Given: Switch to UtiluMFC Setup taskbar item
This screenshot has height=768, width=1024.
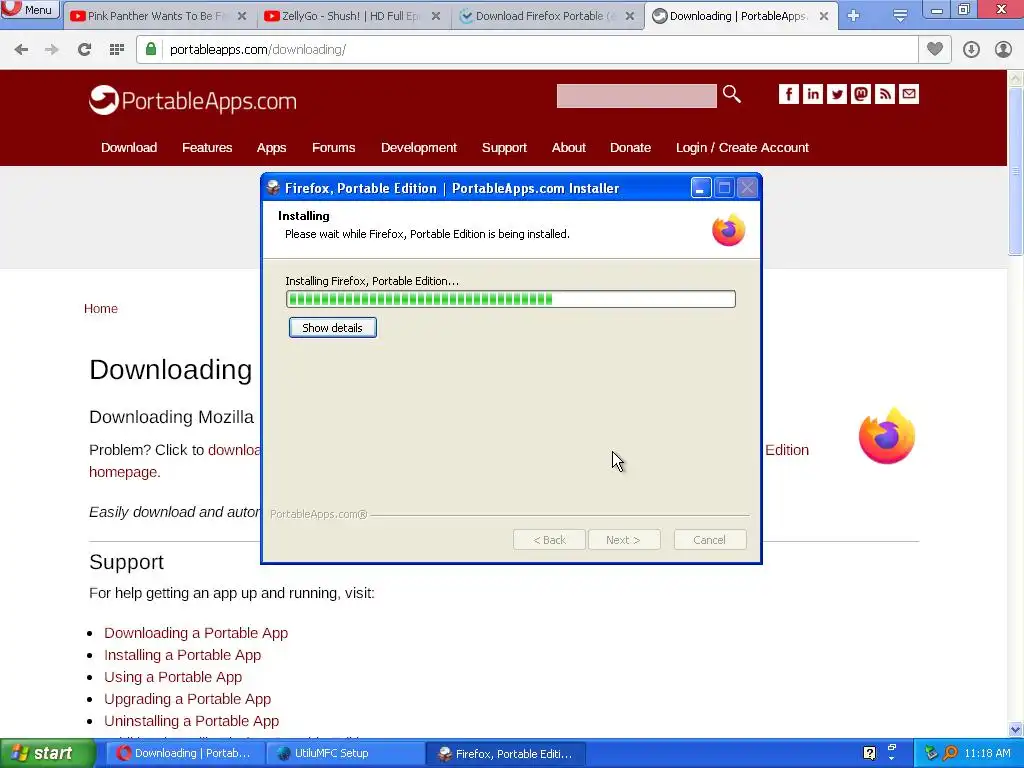Looking at the screenshot, I should [345, 754].
